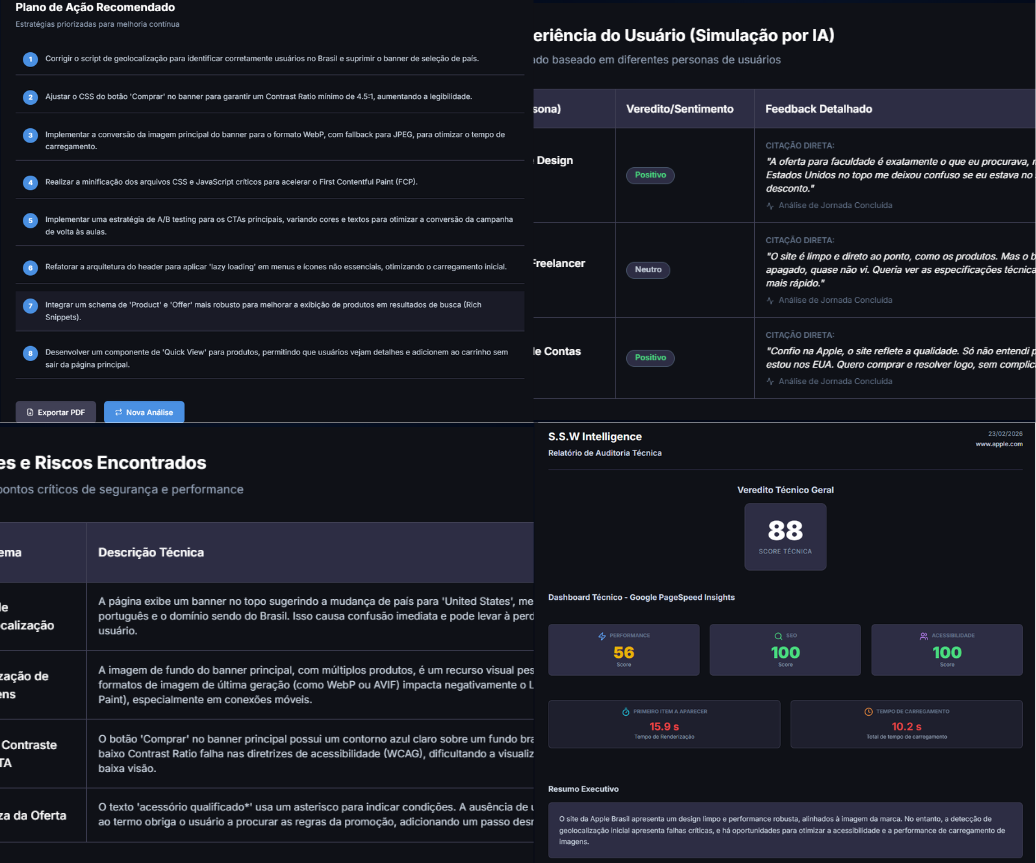Click the stopwatch icon beside Primeiro Item a Aparecer
Image resolution: width=1036 pixels, height=863 pixels.
[x=625, y=712]
